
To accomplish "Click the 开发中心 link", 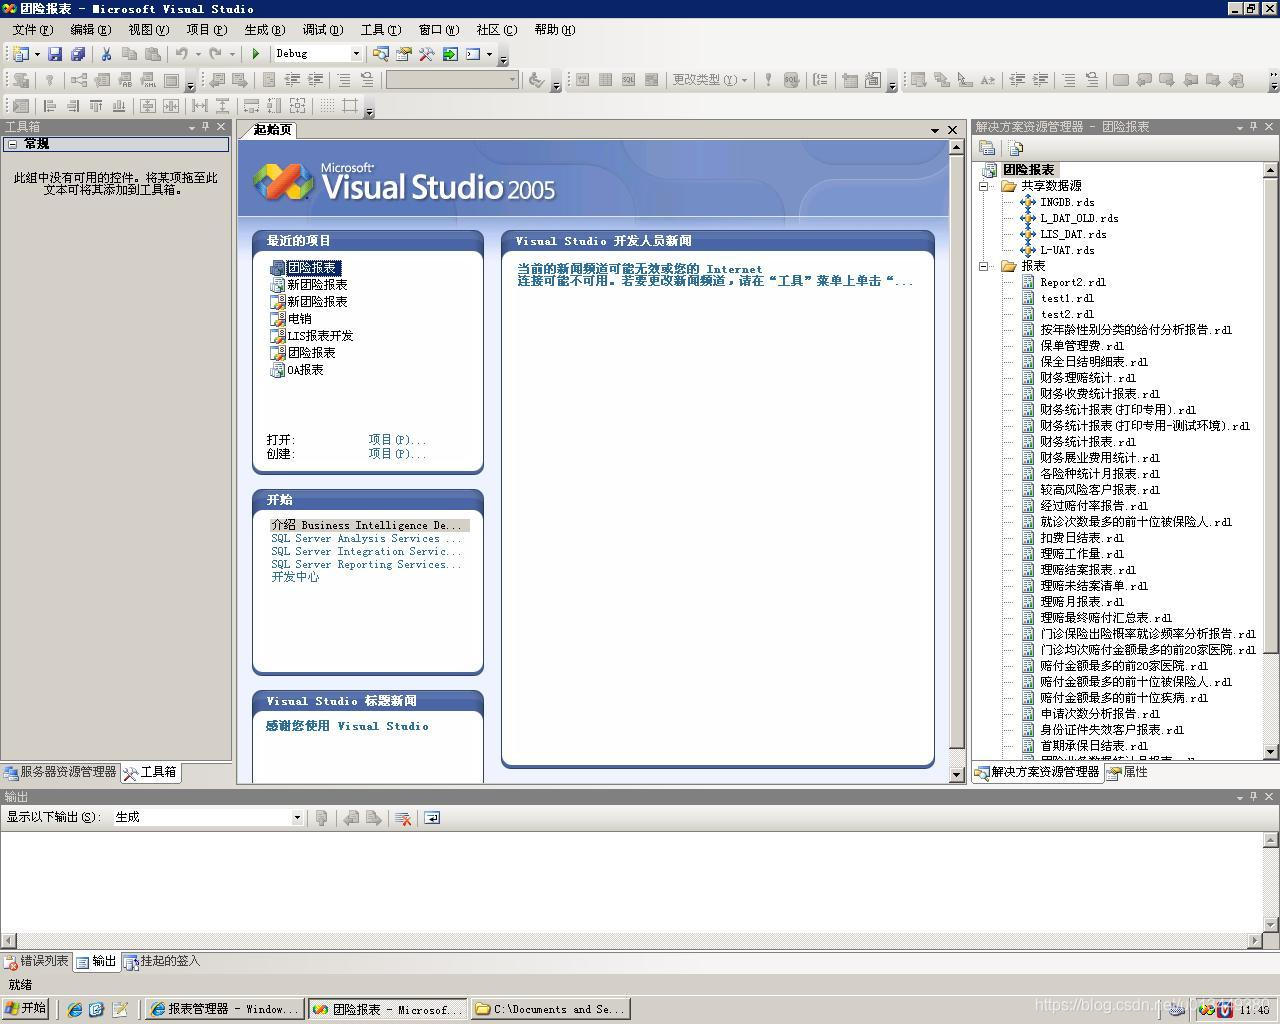I will click(x=295, y=577).
